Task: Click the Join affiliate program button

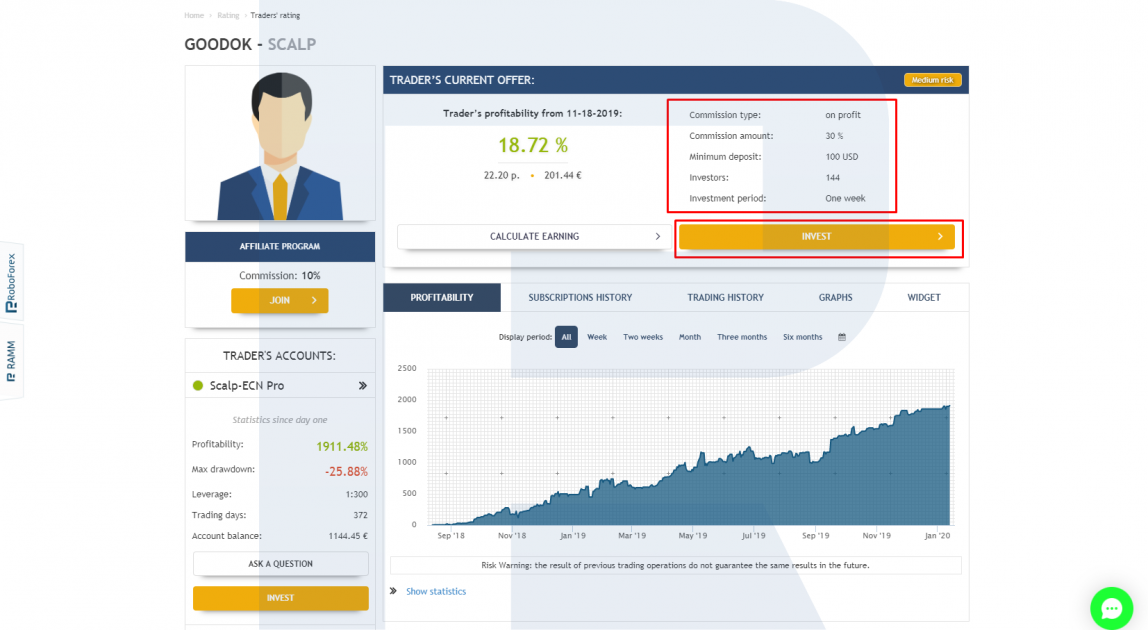Action: [280, 300]
